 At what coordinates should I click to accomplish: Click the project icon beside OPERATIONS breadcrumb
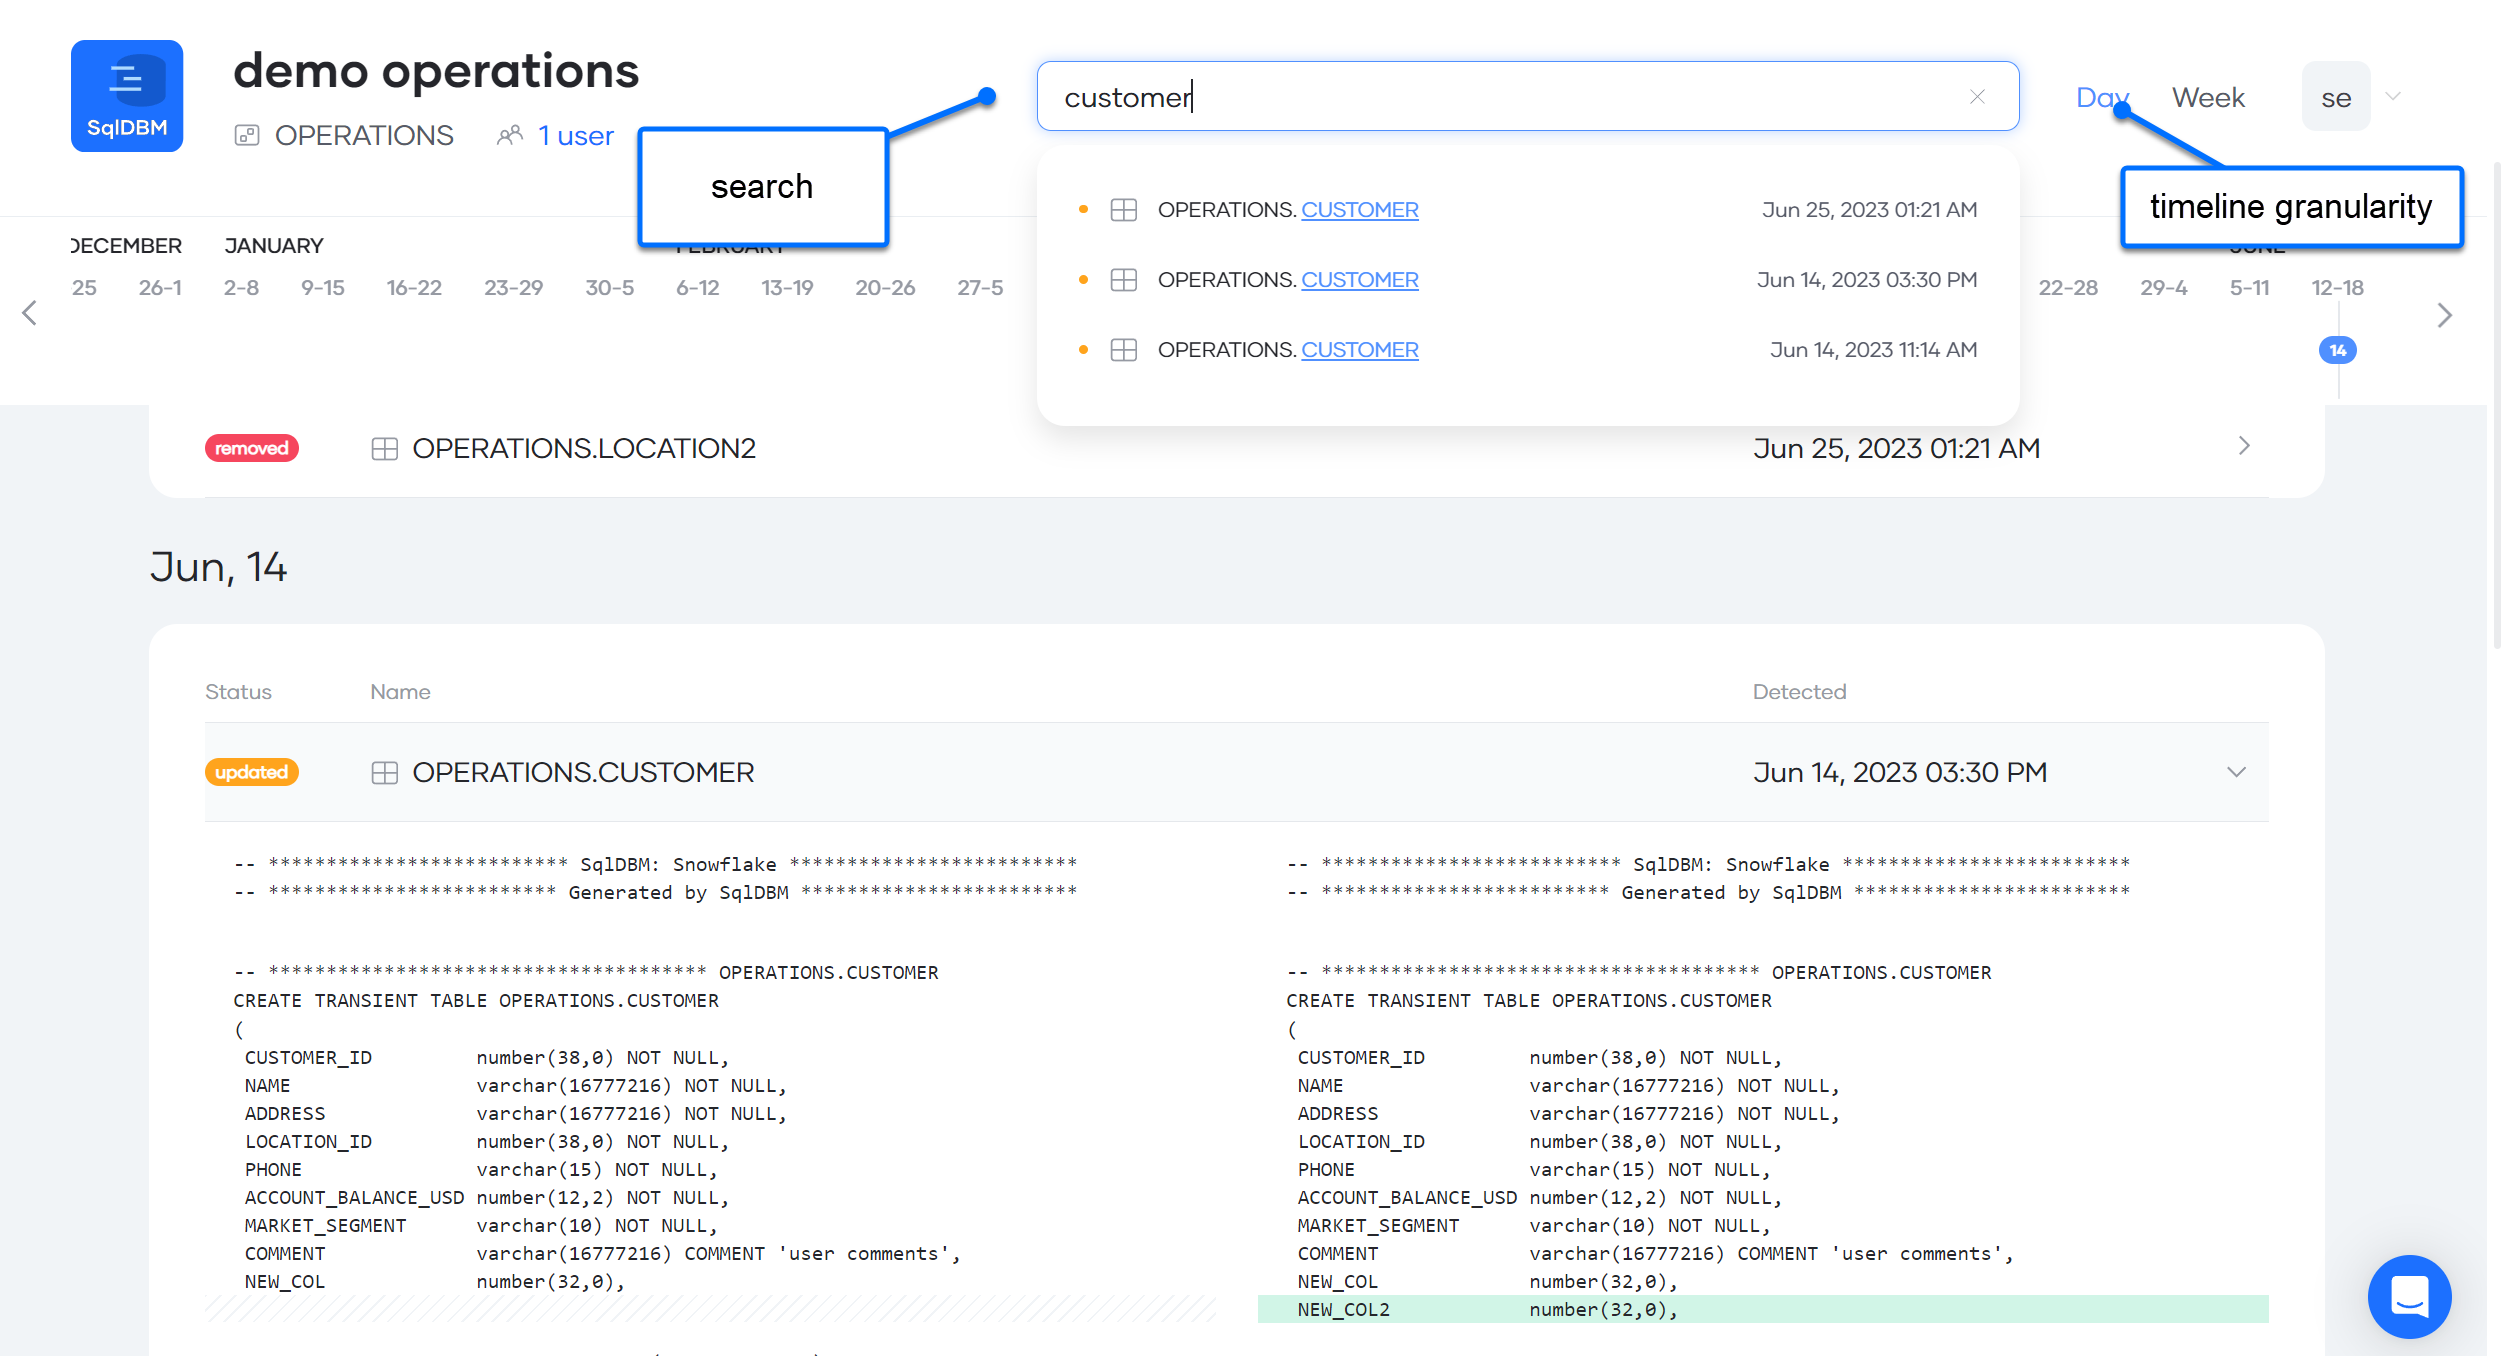247,135
